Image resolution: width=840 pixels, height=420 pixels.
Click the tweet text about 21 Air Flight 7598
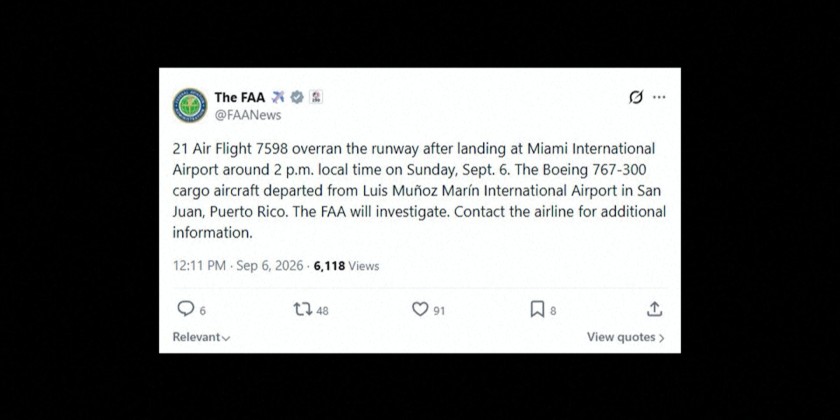tap(419, 190)
